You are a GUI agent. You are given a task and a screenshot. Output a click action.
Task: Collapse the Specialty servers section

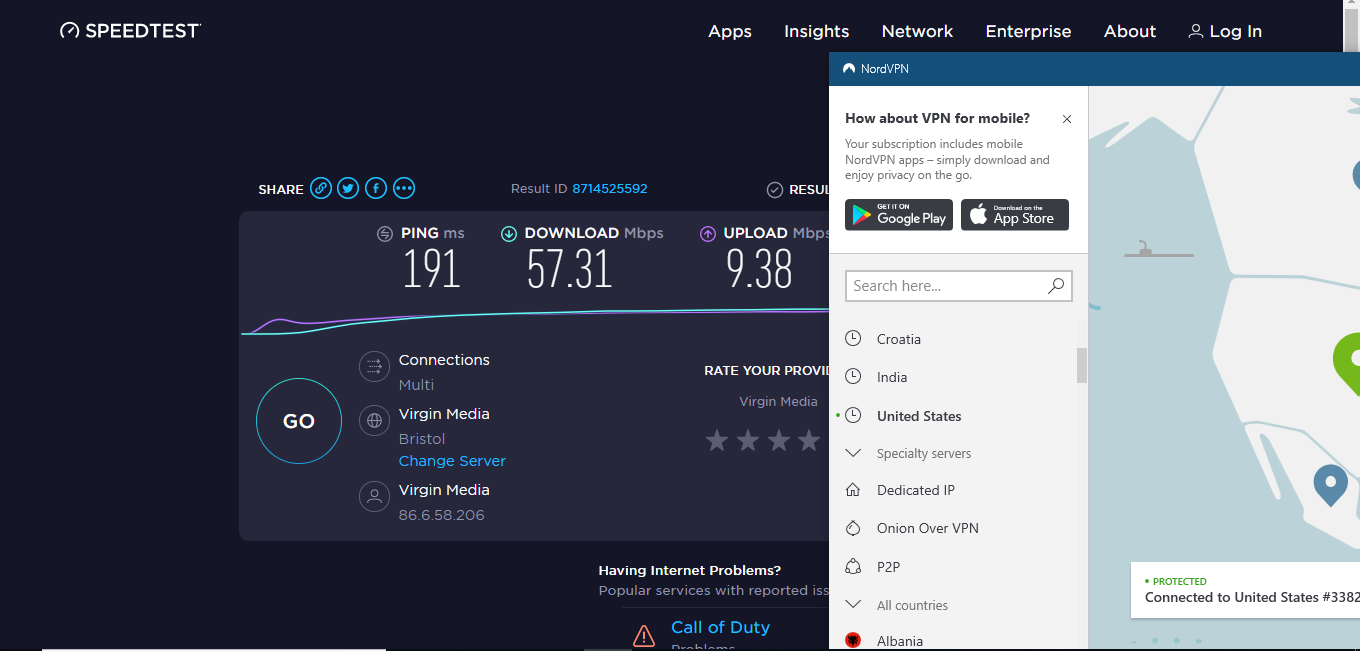coord(853,453)
